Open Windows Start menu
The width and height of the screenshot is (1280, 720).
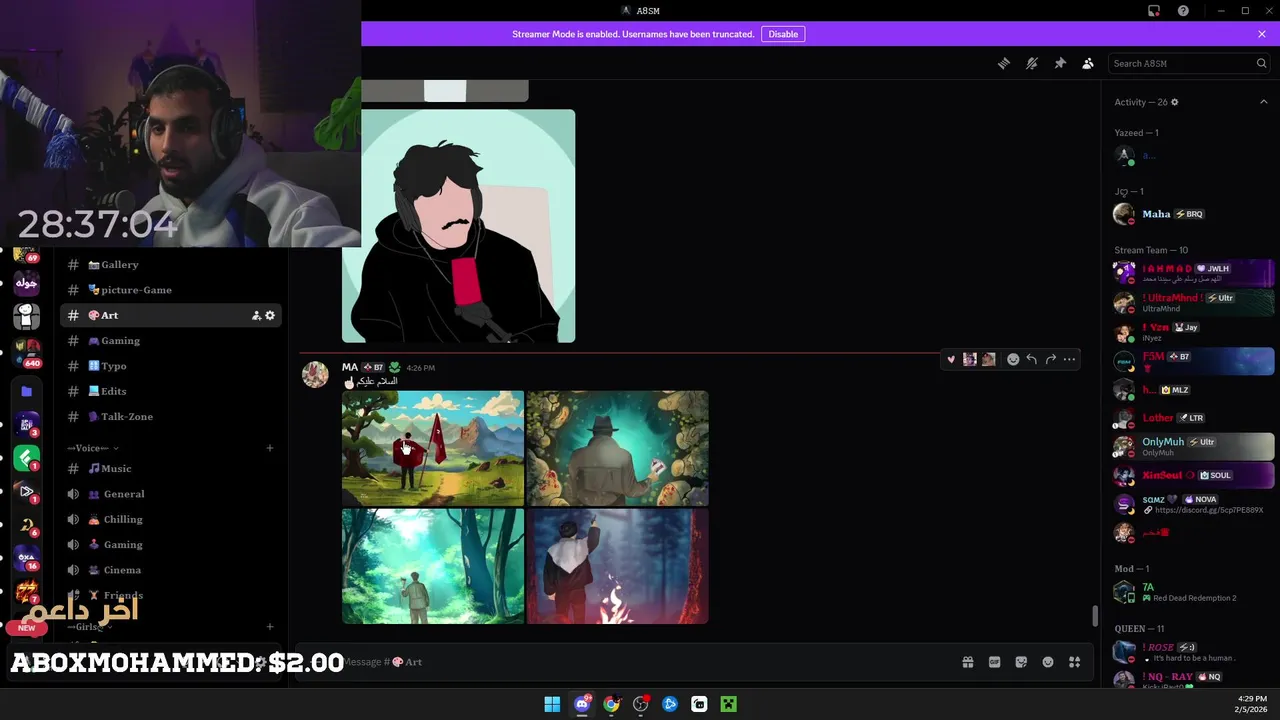(552, 704)
